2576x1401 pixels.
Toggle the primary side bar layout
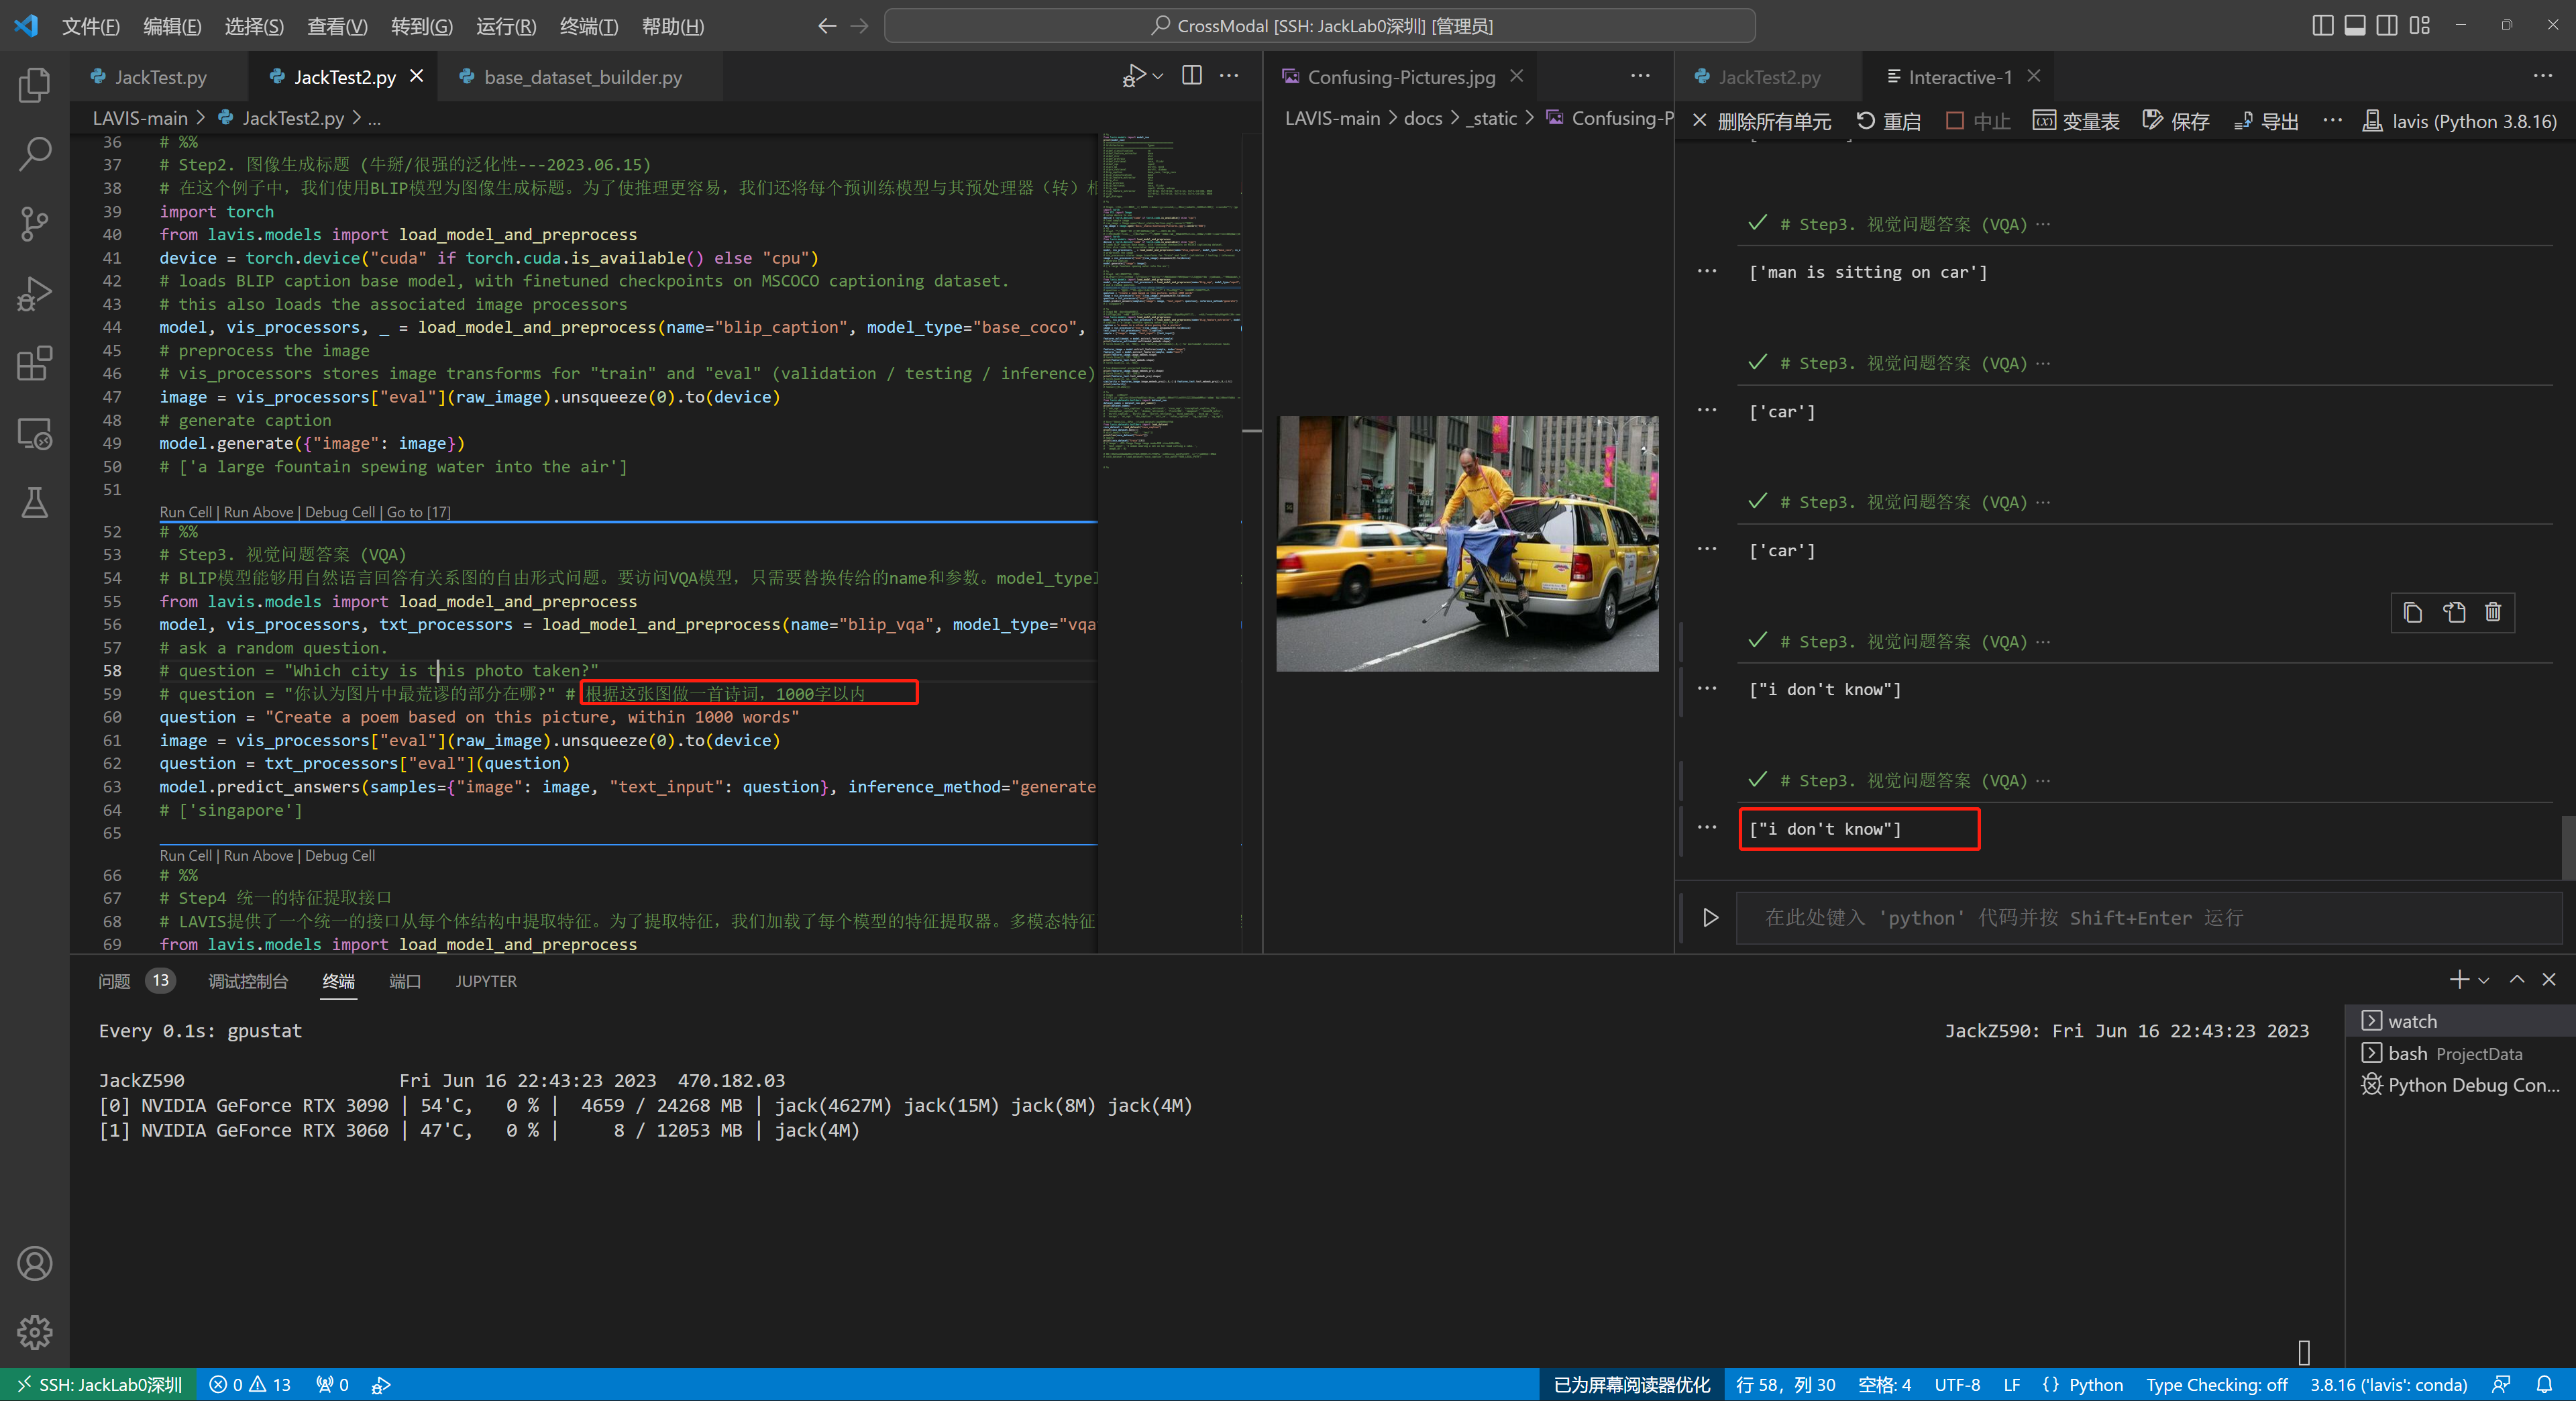coord(2322,26)
